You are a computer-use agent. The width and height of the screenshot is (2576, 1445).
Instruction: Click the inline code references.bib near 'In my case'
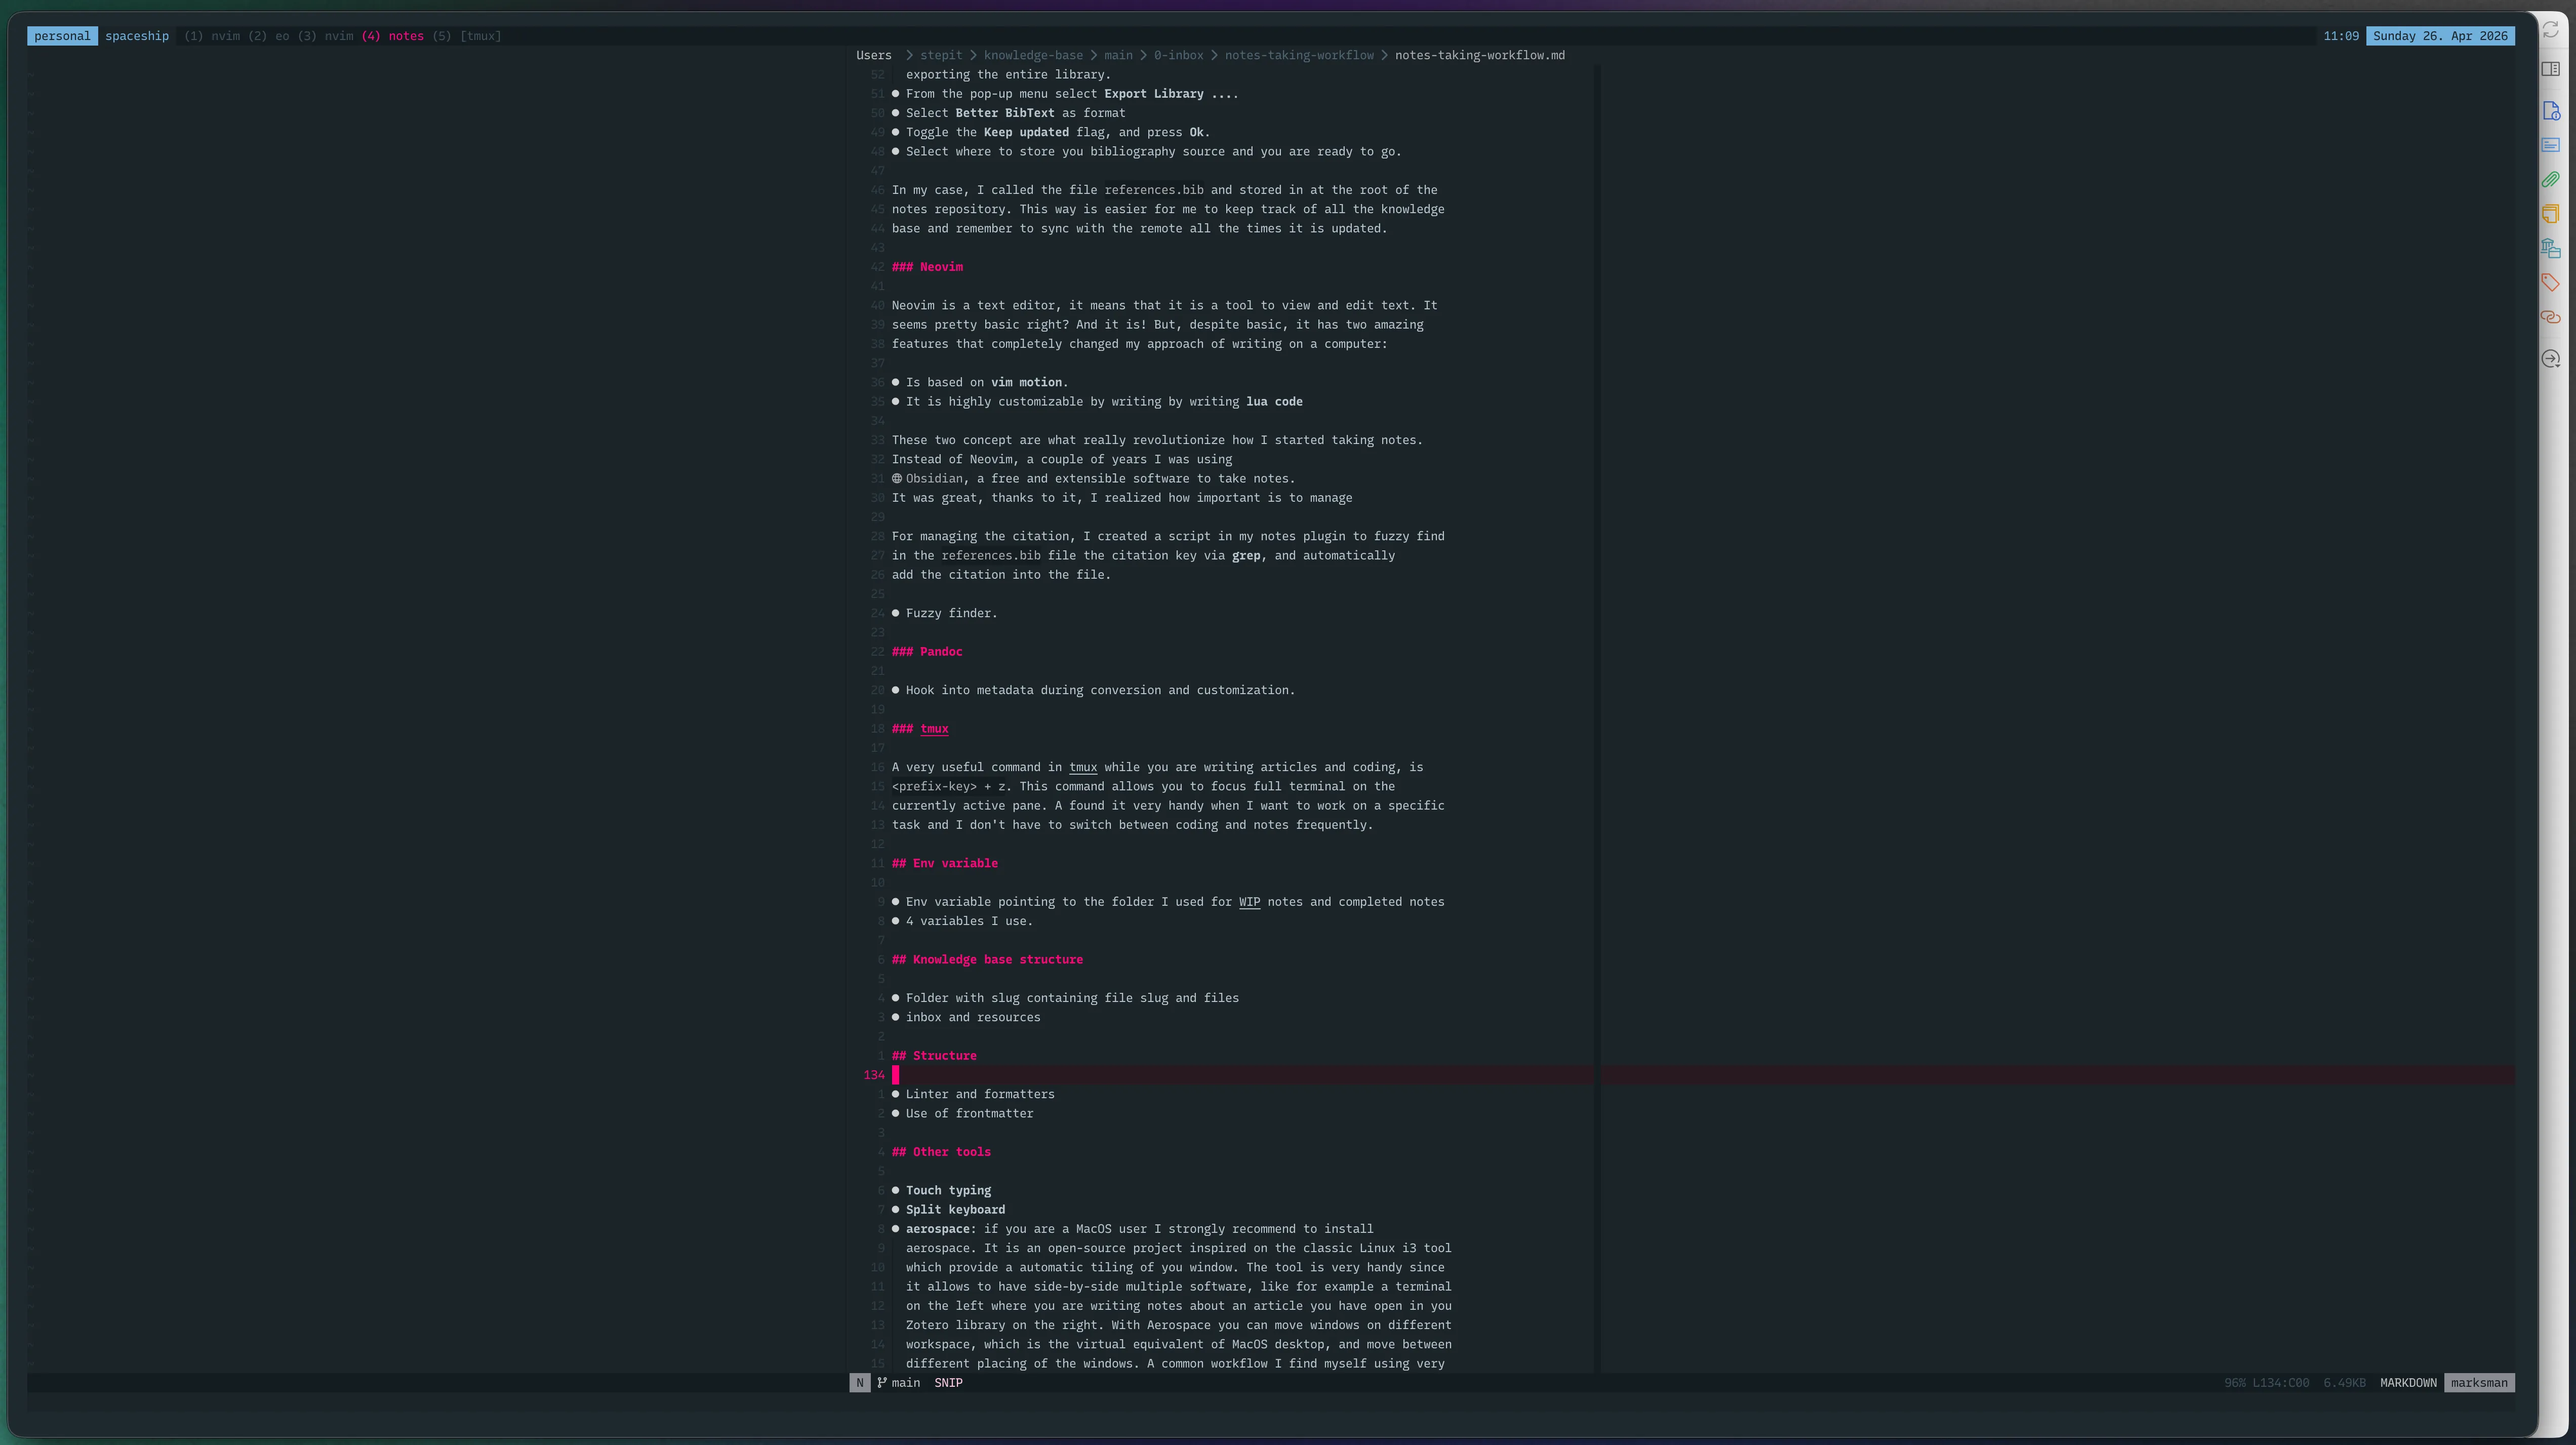(1154, 190)
